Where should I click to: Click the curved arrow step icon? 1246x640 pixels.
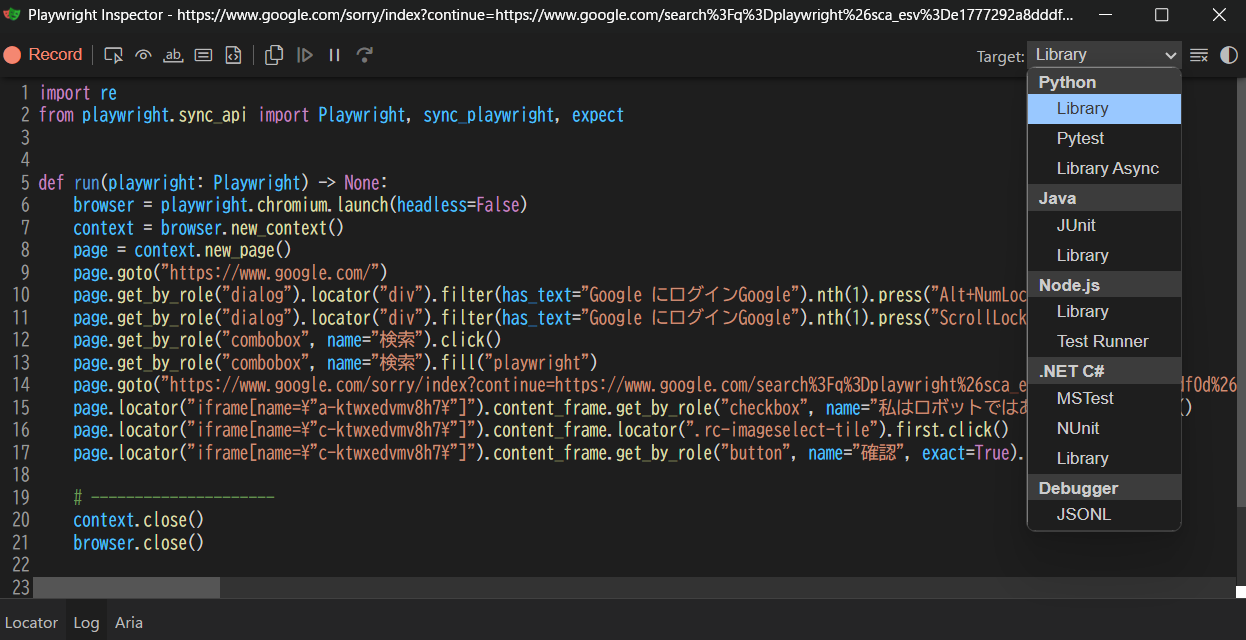pos(364,55)
